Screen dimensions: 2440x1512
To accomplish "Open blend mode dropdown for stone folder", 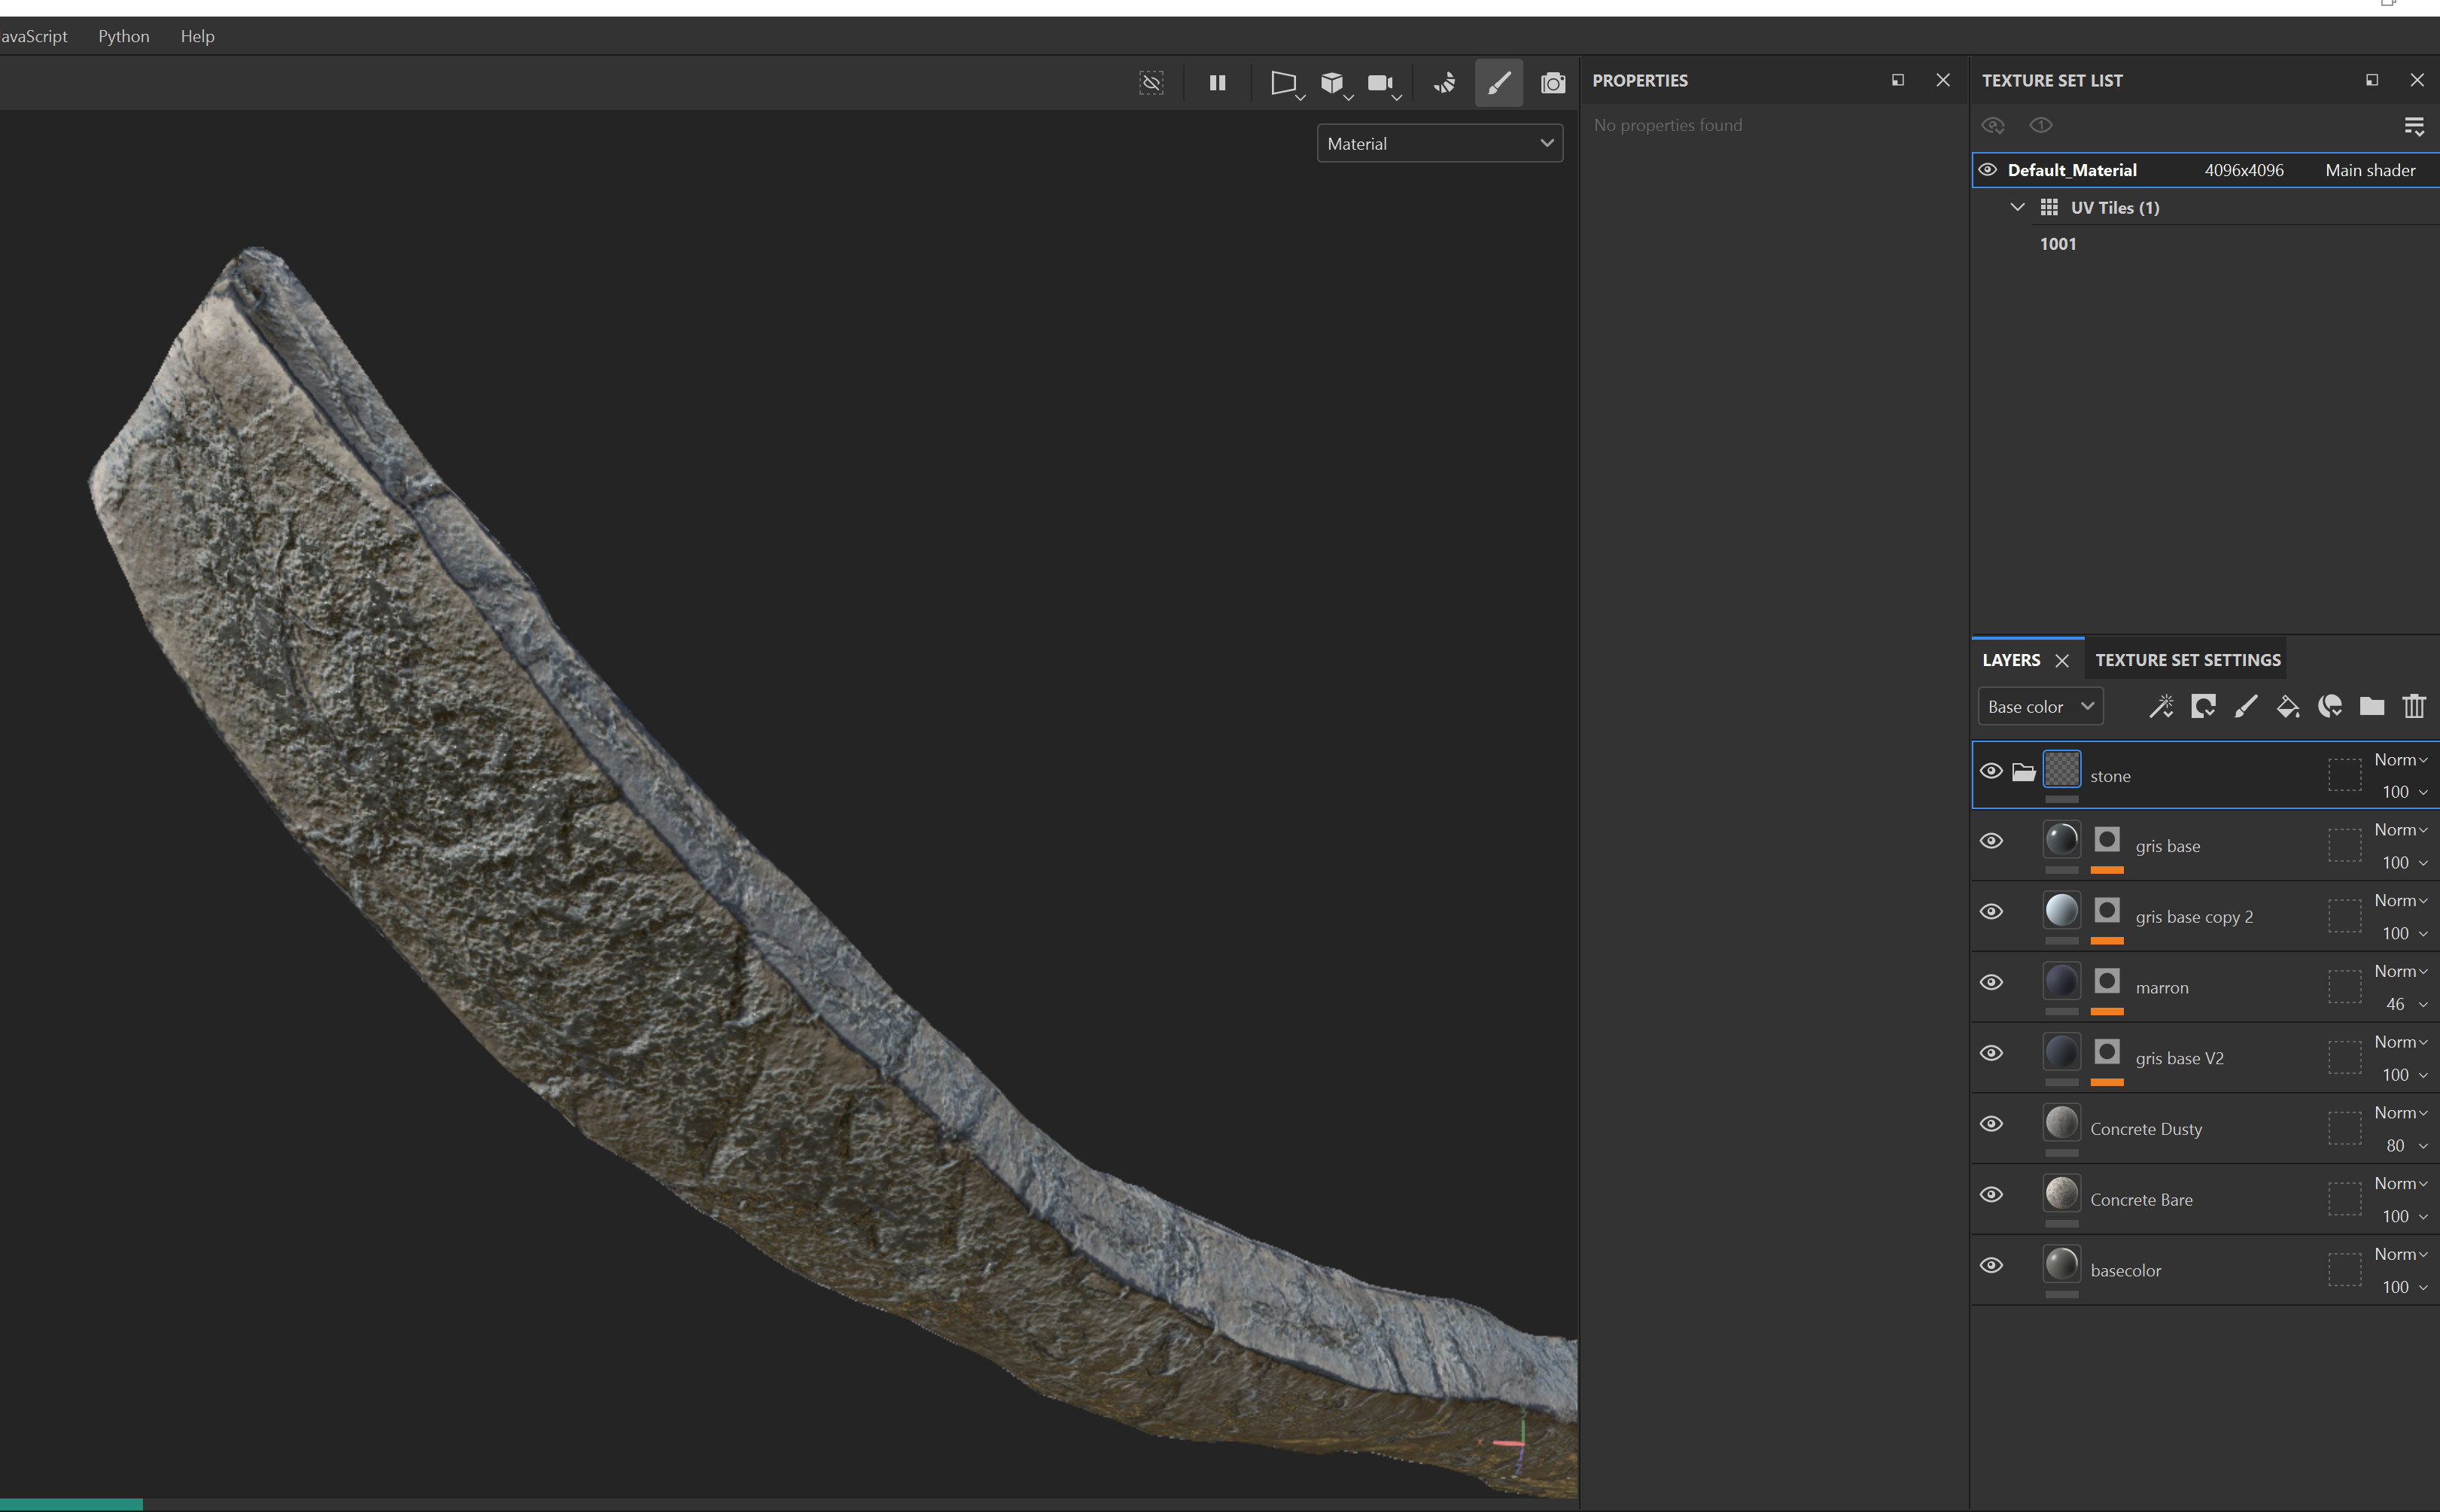I will tap(2401, 760).
